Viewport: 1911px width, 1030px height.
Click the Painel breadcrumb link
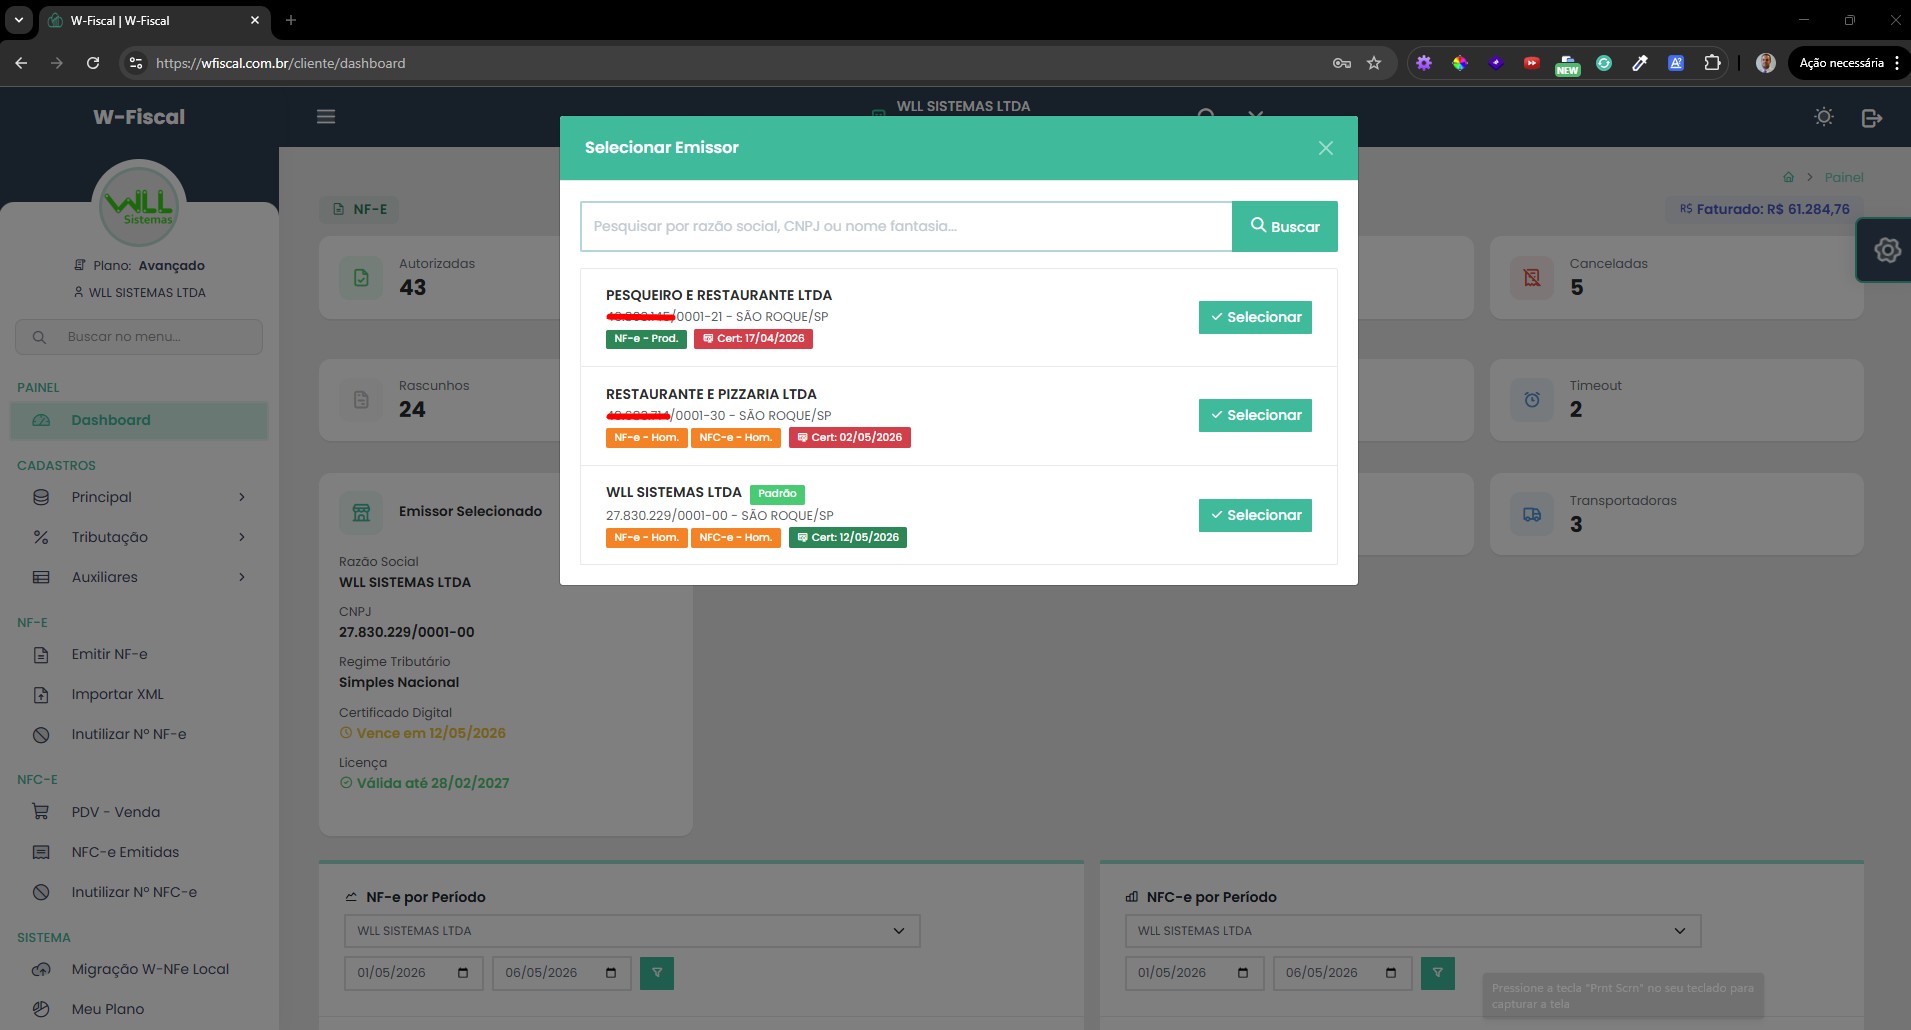click(1844, 177)
